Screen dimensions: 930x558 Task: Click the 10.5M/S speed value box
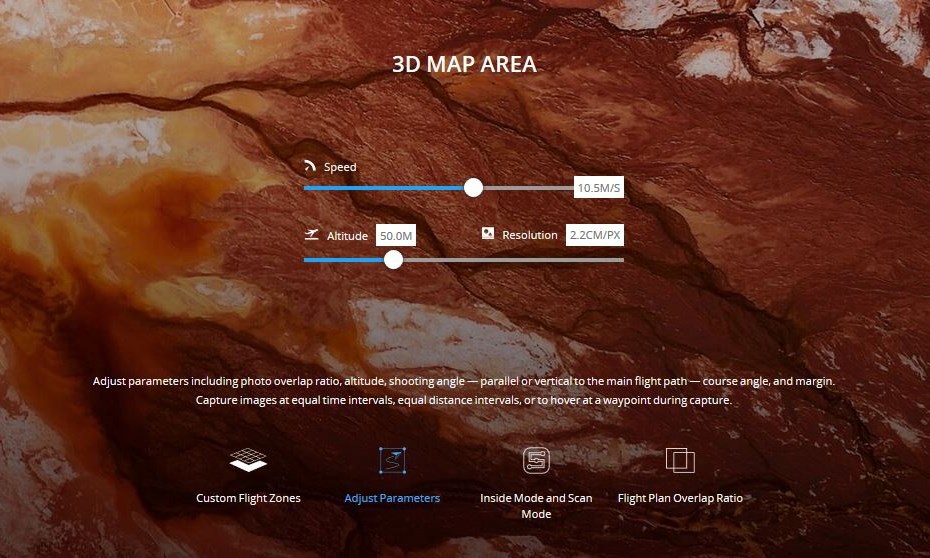pos(598,187)
